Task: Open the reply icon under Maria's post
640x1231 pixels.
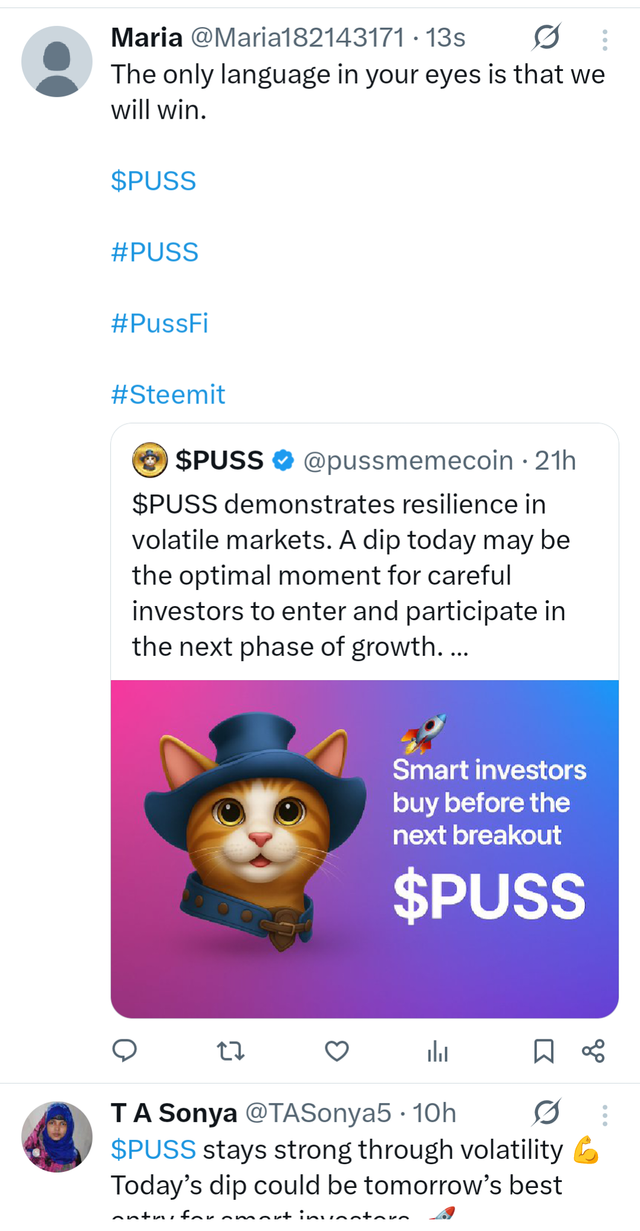Action: point(124,1050)
